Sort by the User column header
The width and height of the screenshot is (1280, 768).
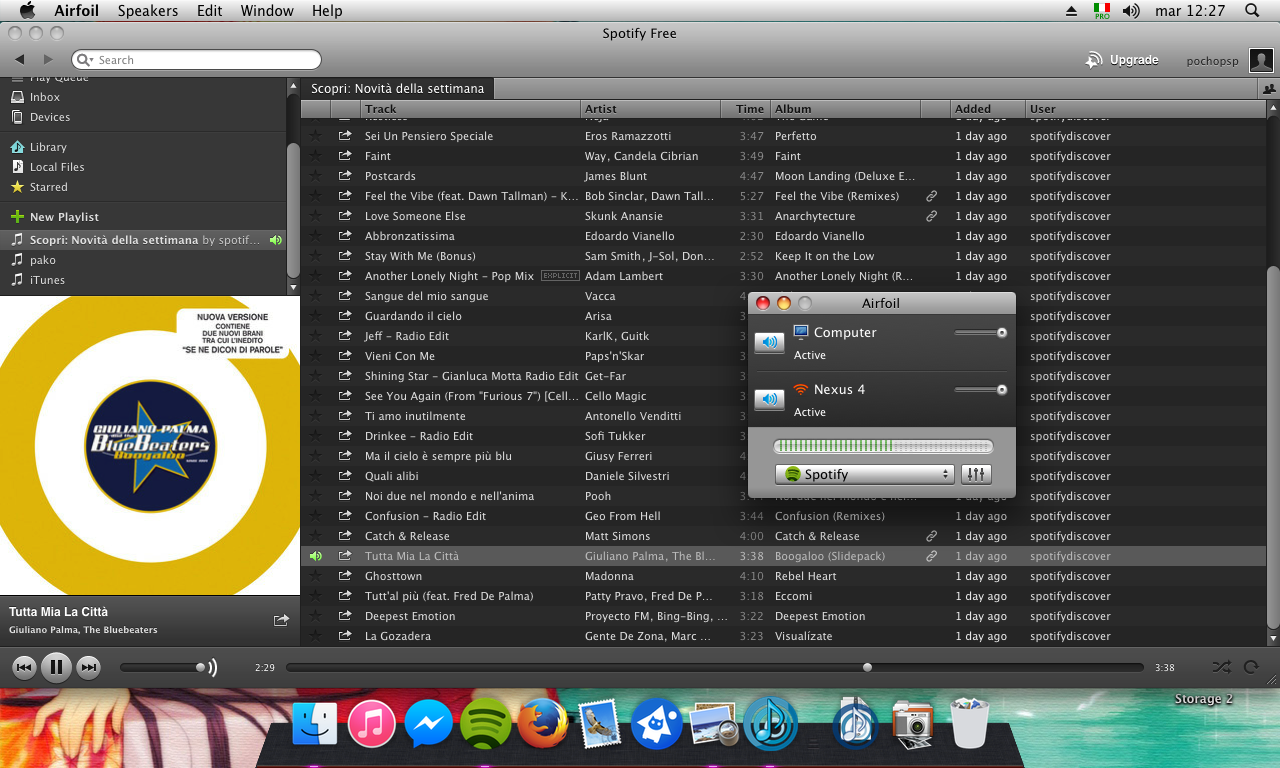pos(1145,109)
